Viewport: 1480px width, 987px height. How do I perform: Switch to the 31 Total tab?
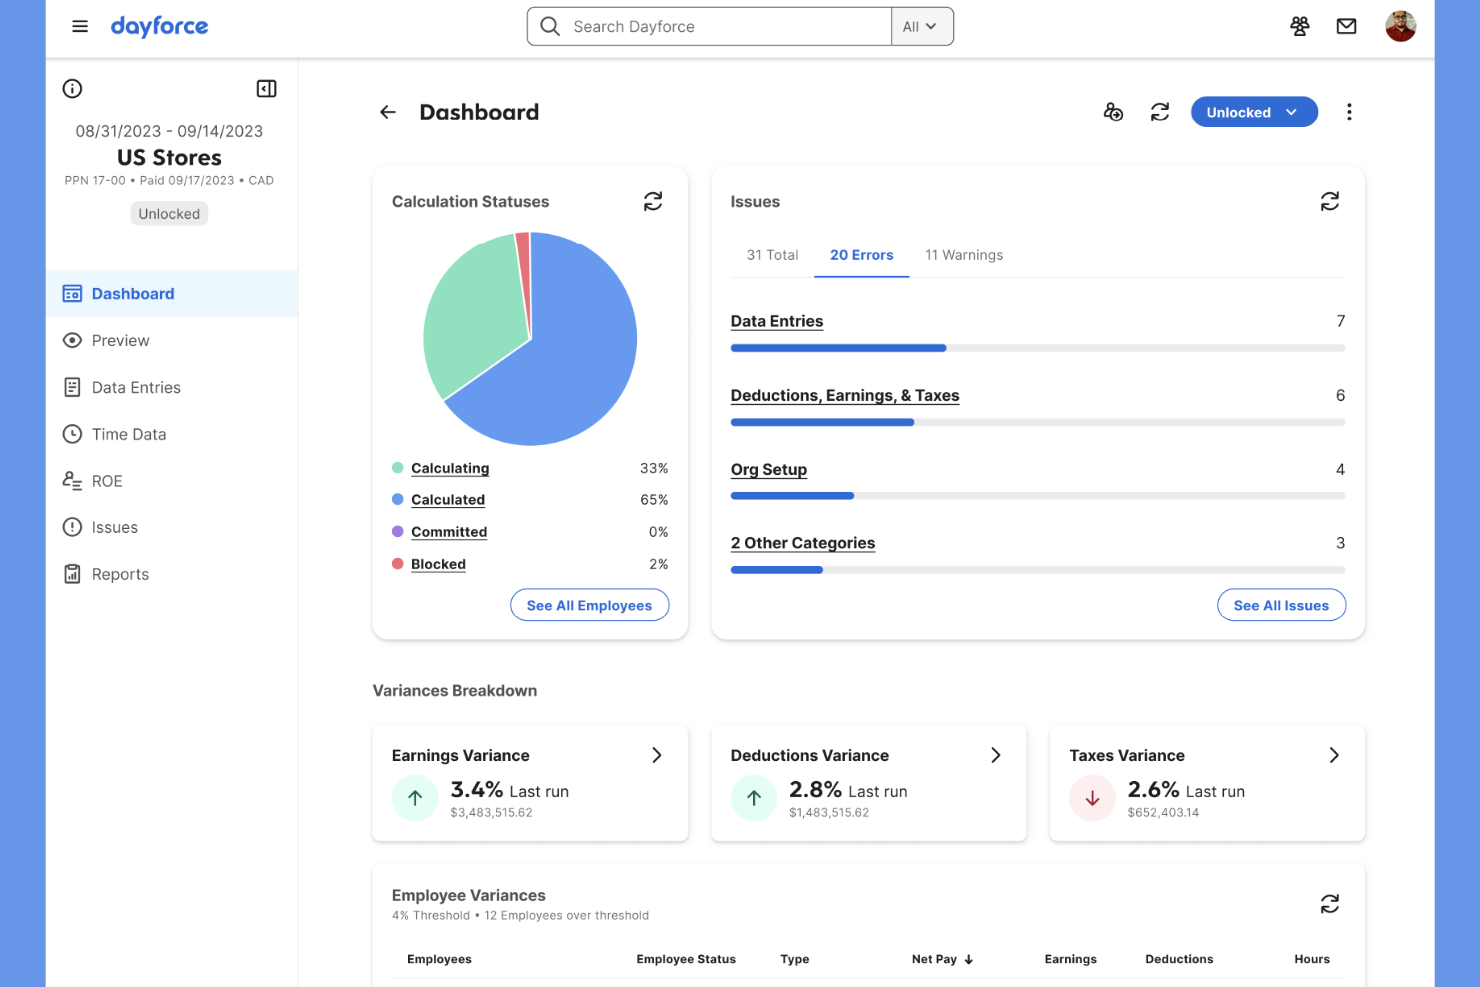[772, 255]
